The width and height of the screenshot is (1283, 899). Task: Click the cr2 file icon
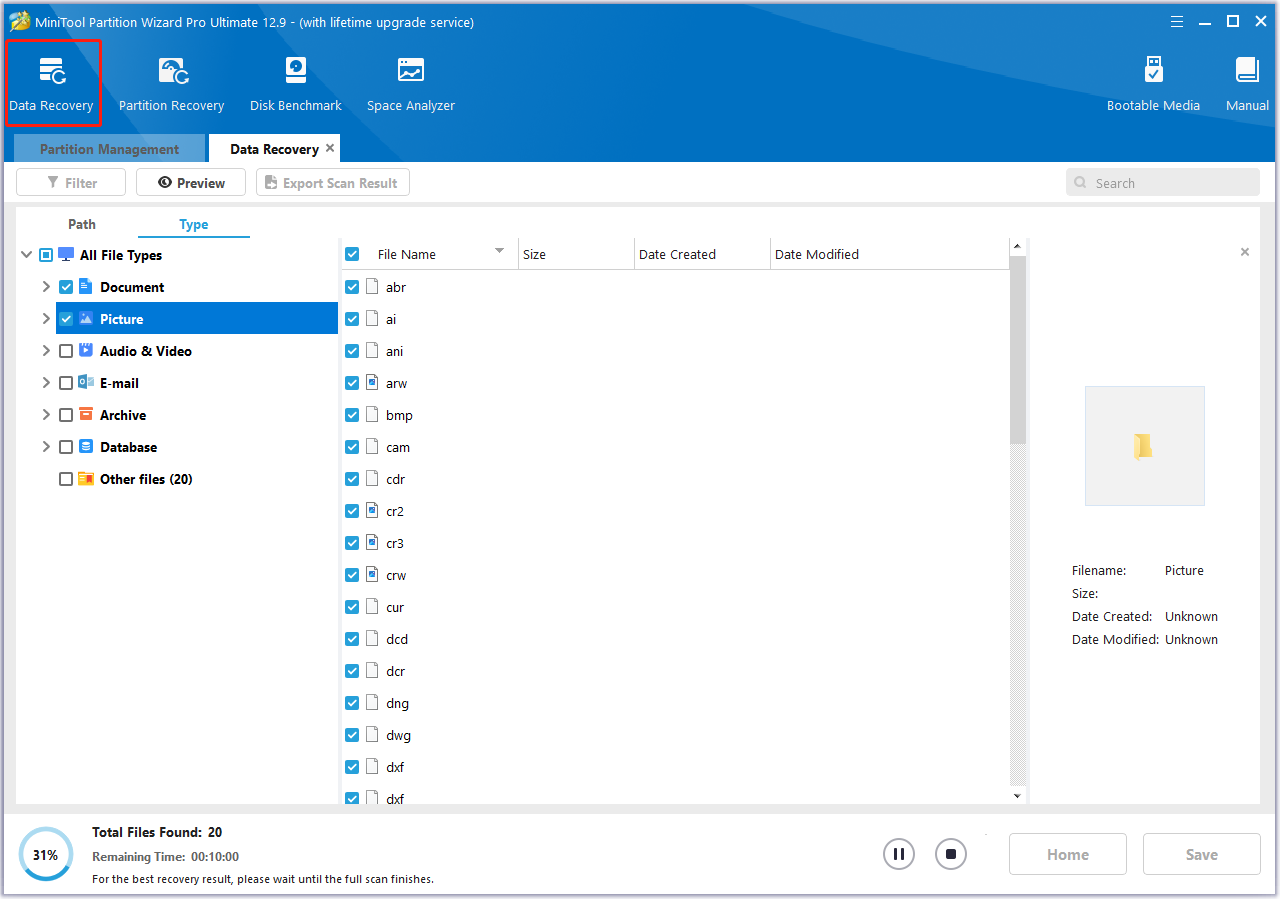[372, 511]
